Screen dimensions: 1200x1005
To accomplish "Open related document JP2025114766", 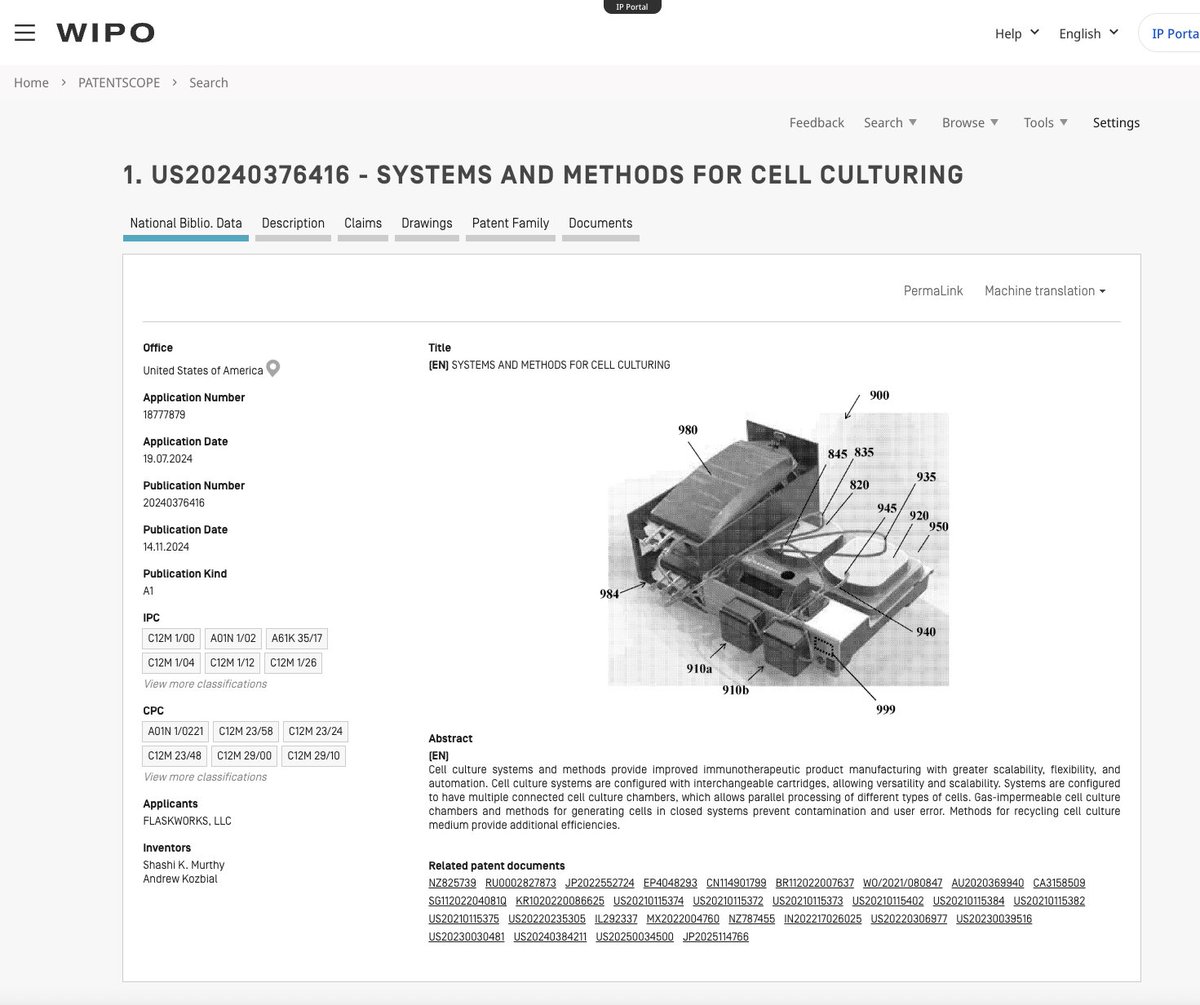I will tap(716, 937).
